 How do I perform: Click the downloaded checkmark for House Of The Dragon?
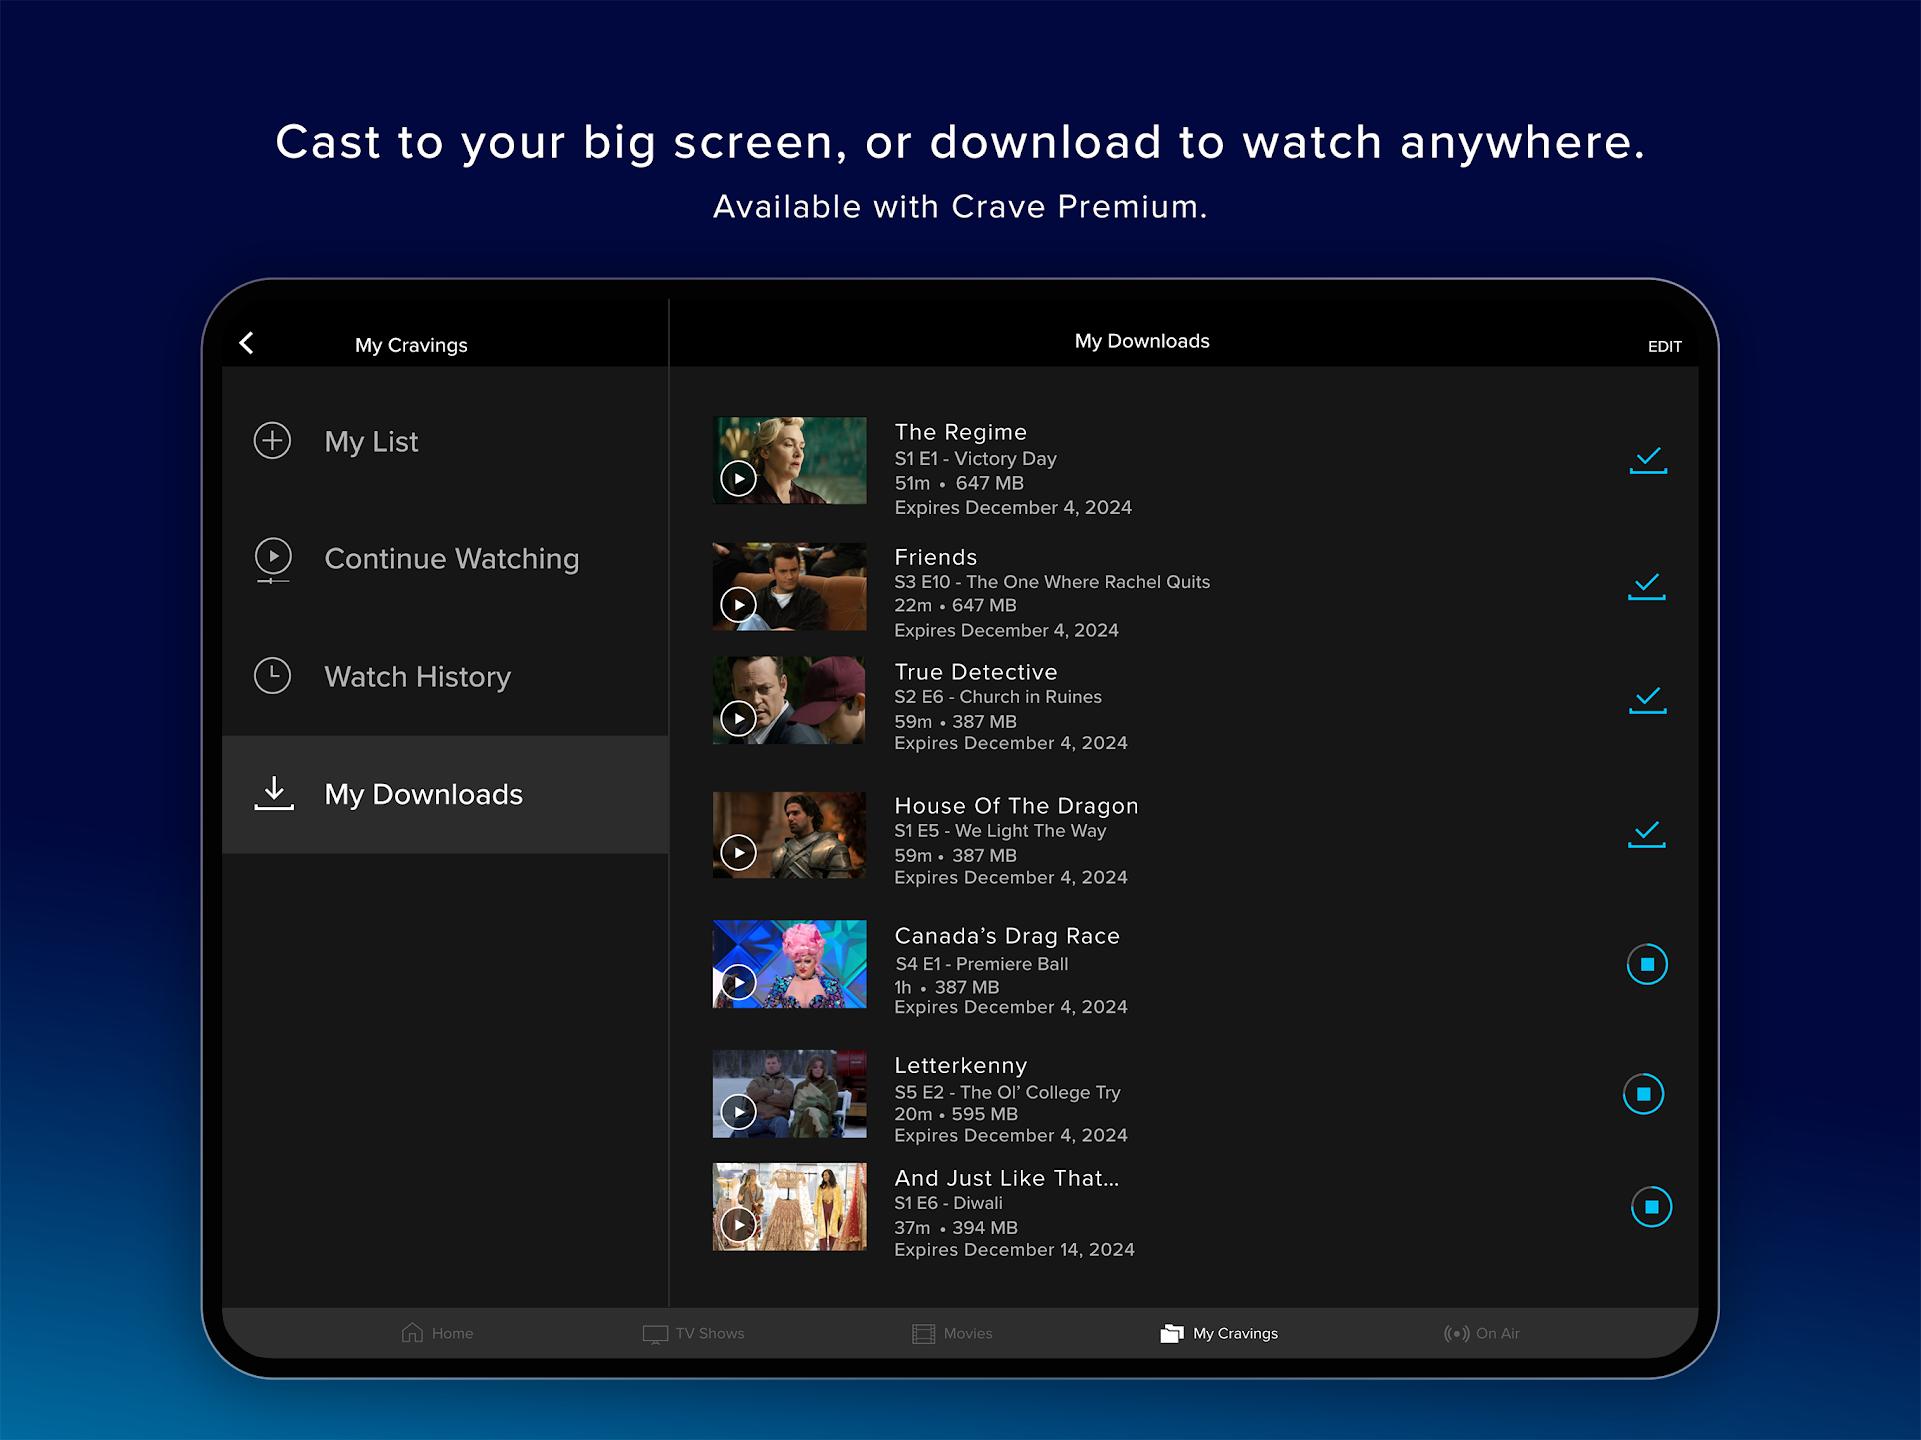(x=1647, y=833)
